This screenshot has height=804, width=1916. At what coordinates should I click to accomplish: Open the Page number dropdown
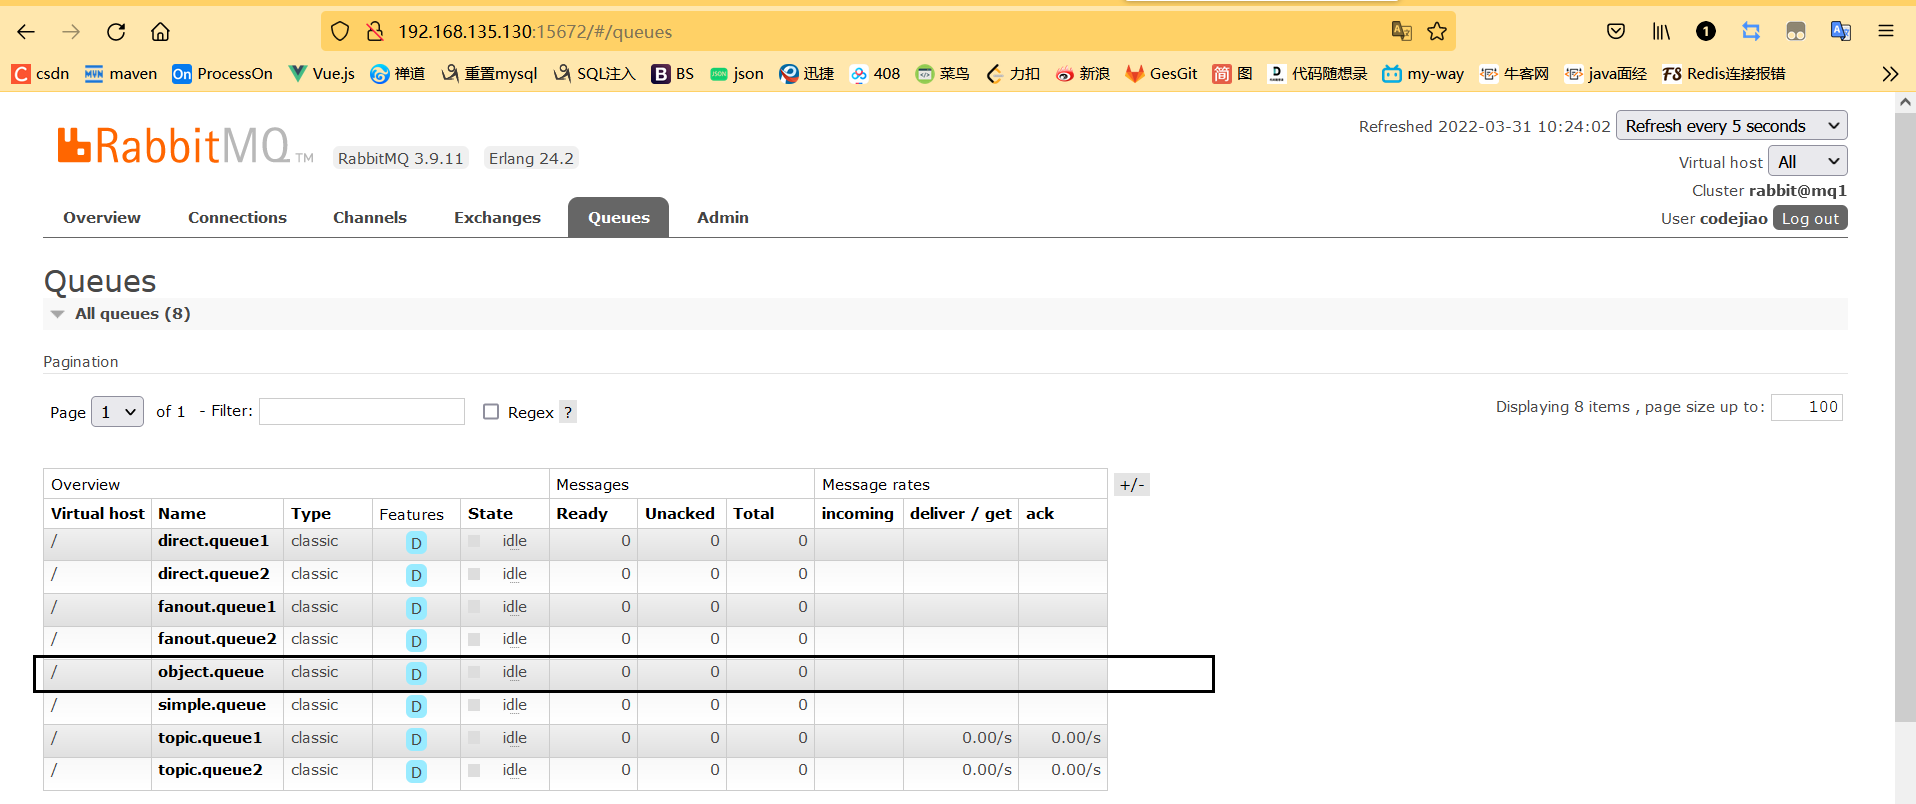117,412
